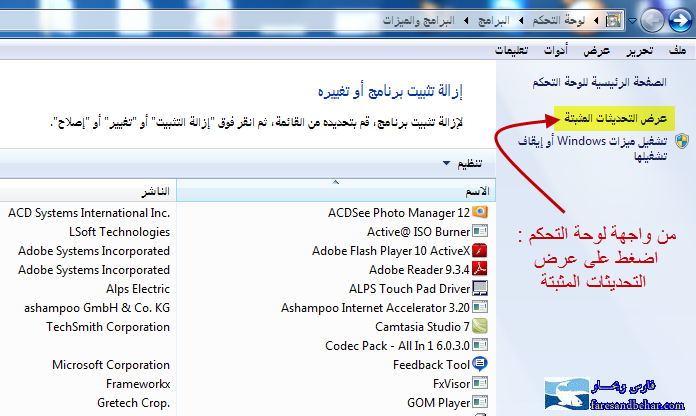The width and height of the screenshot is (696, 416).
Task: Click the Adobe Reader 9.3.4 PDF icon
Action: pyautogui.click(x=480, y=270)
